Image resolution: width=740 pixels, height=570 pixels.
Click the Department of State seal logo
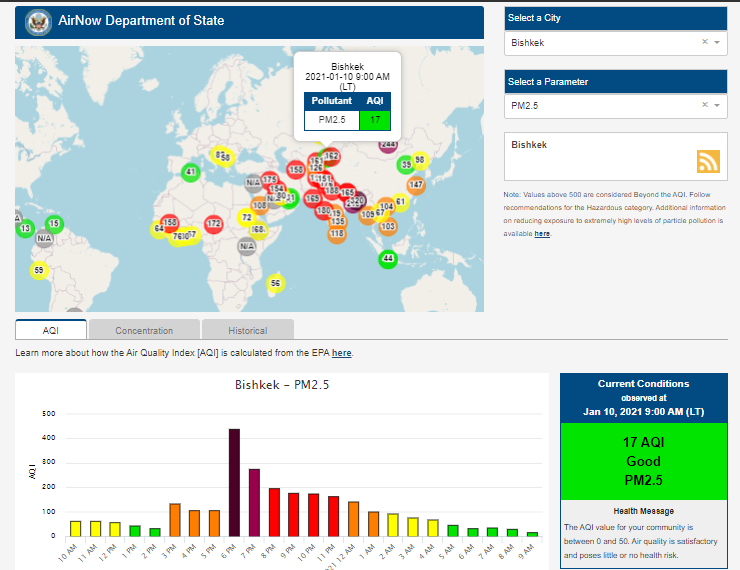(38, 21)
